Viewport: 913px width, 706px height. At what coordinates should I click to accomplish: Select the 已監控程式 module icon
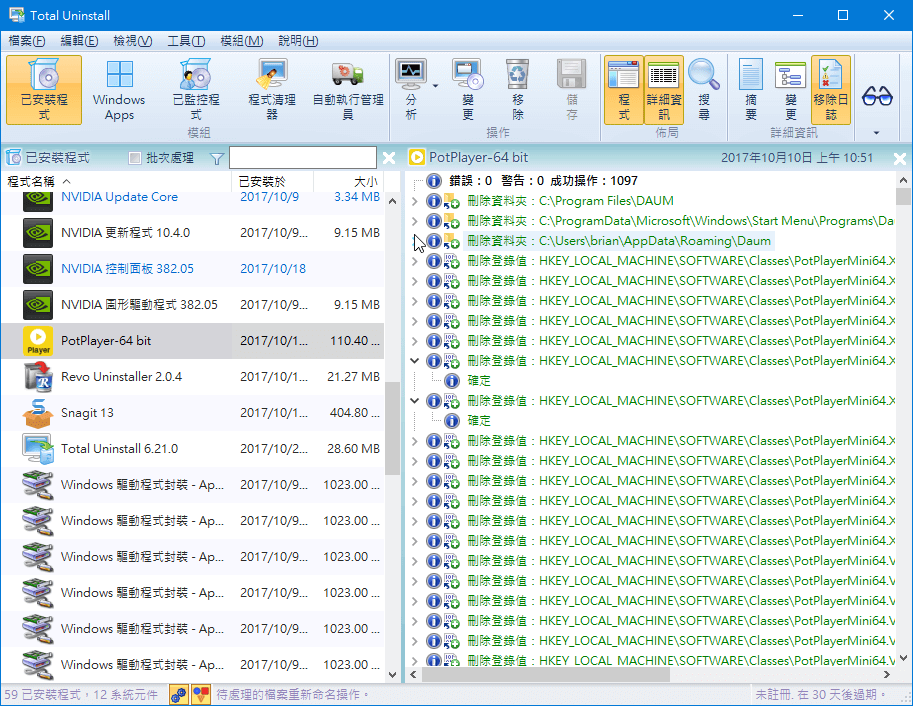point(195,90)
